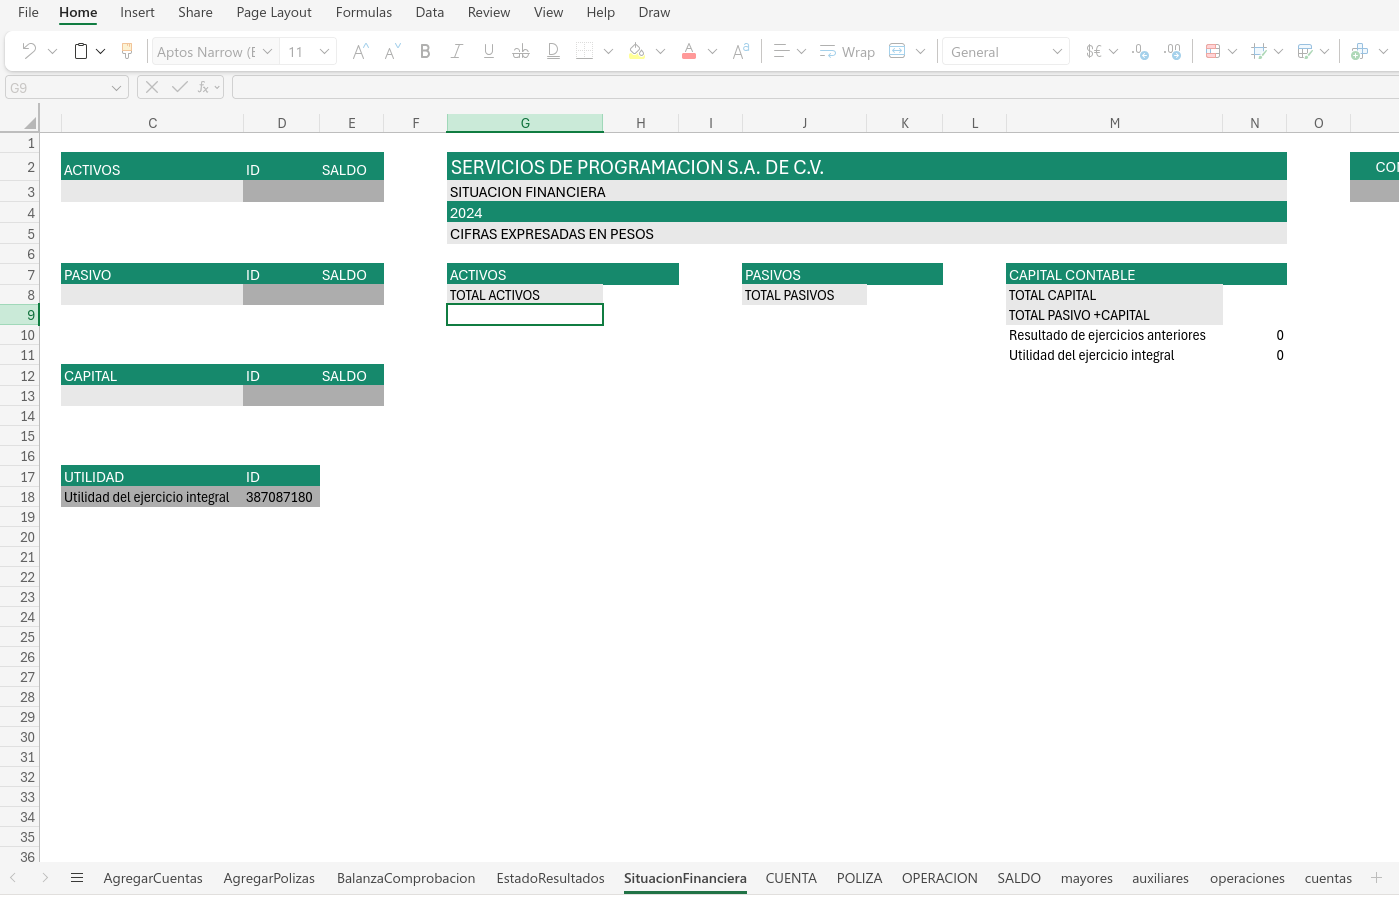Image resolution: width=1399 pixels, height=901 pixels.
Task: Click in the formula bar input
Action: tap(815, 88)
